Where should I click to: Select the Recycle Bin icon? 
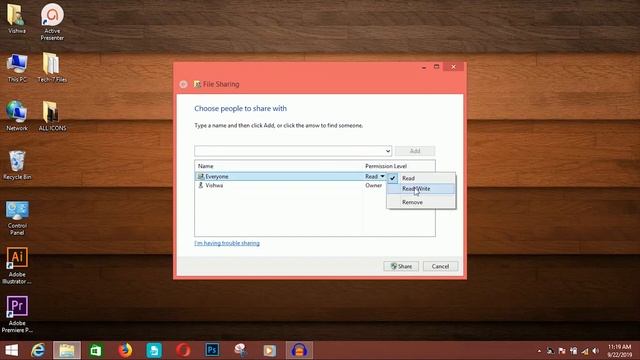coord(17,165)
